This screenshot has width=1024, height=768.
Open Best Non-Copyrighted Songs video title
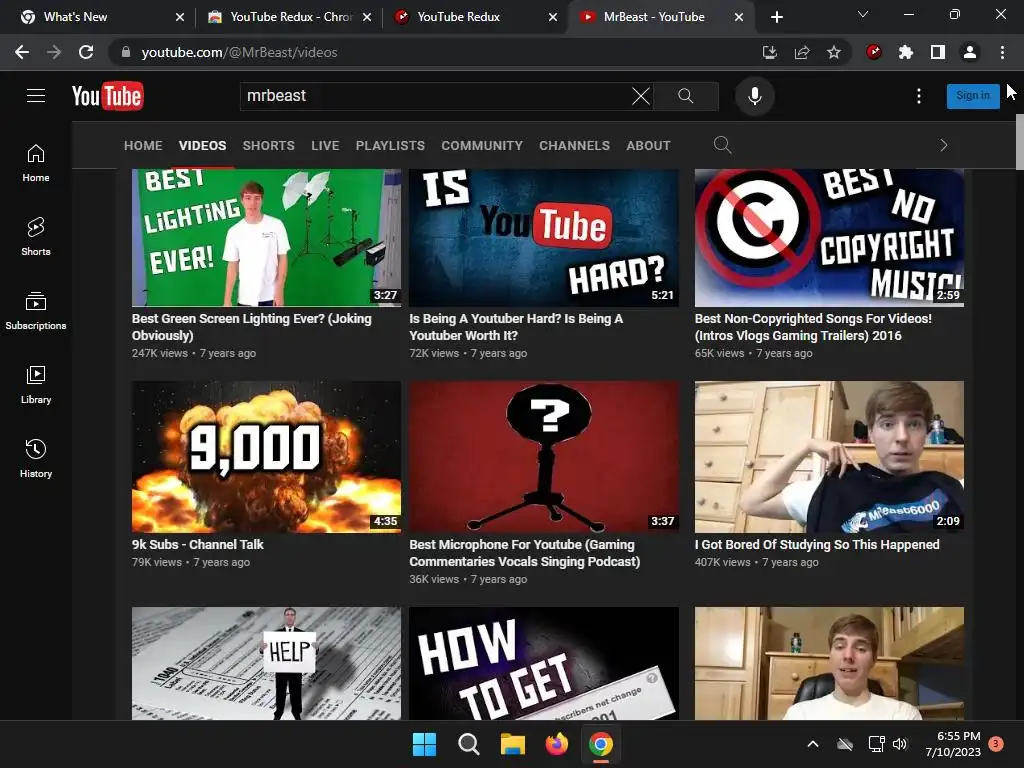tap(813, 327)
